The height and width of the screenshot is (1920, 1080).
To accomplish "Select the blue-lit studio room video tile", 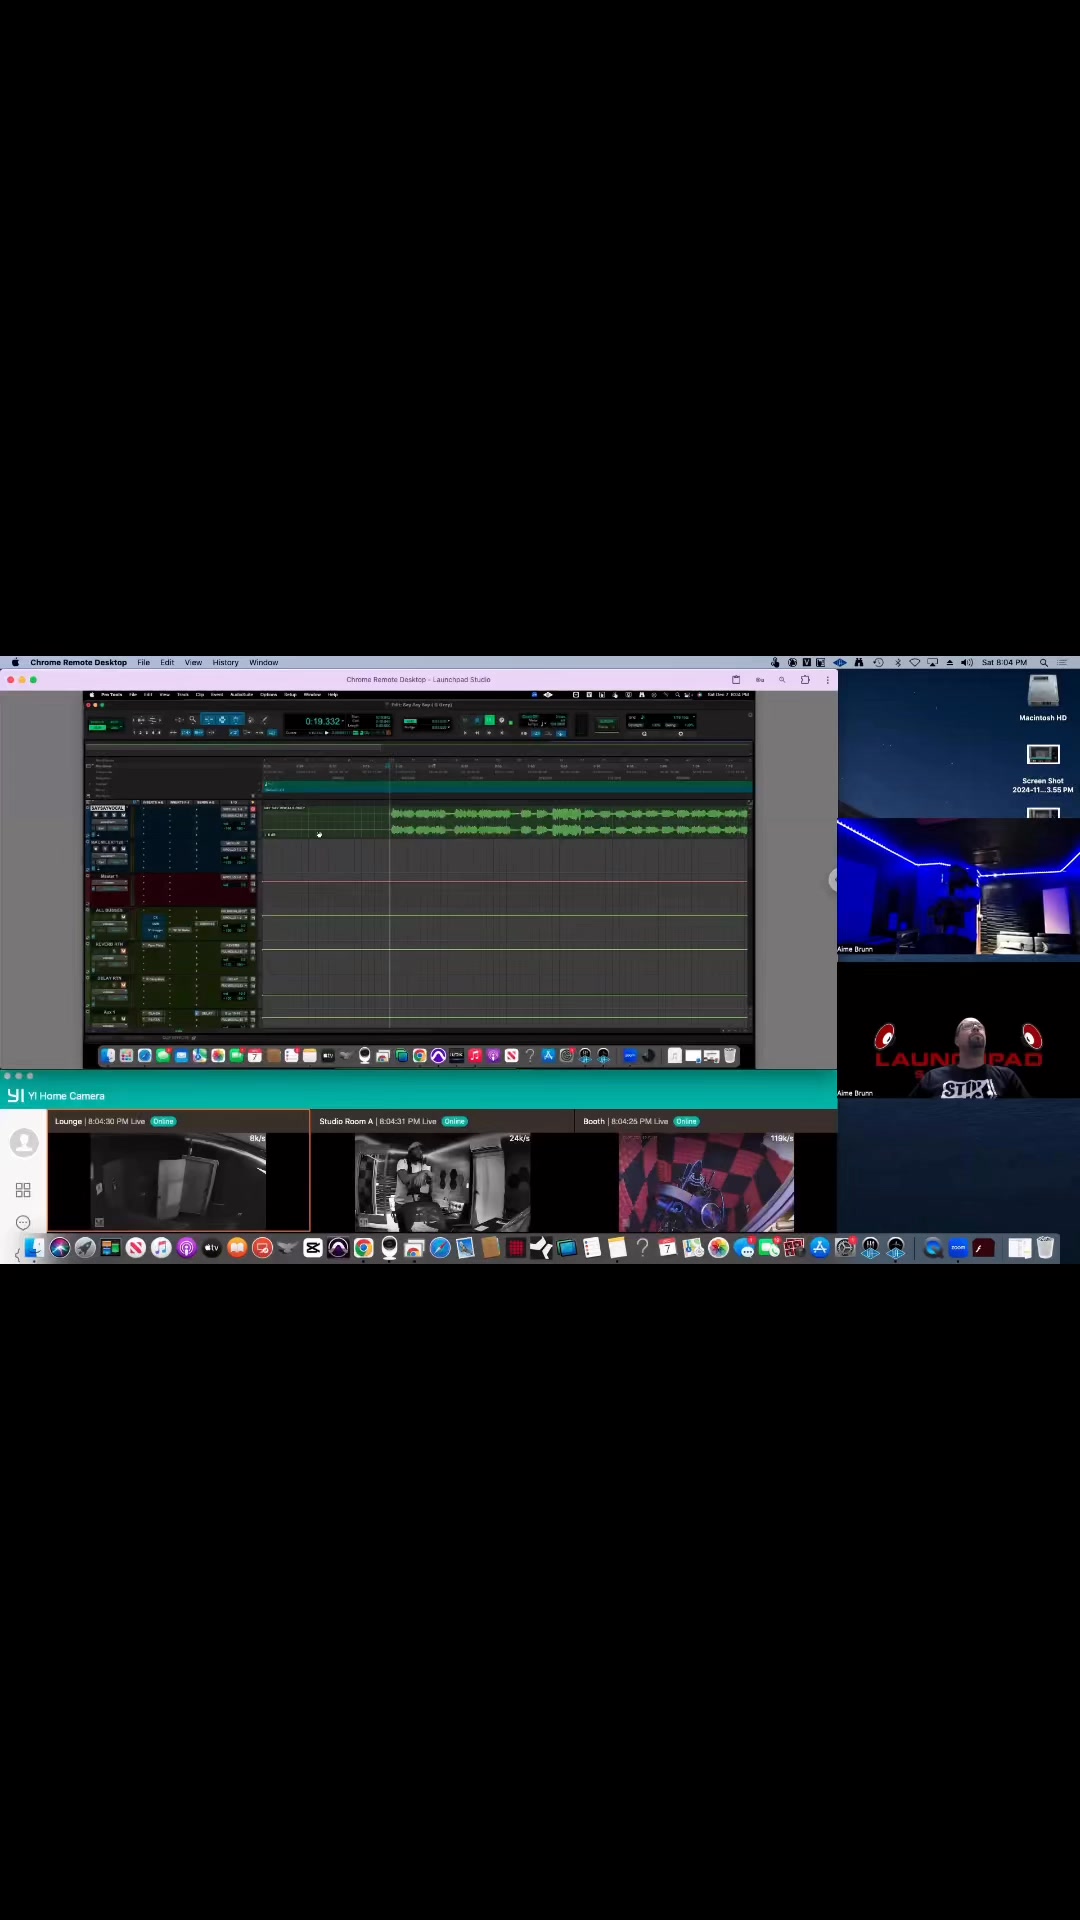I will (x=958, y=888).
